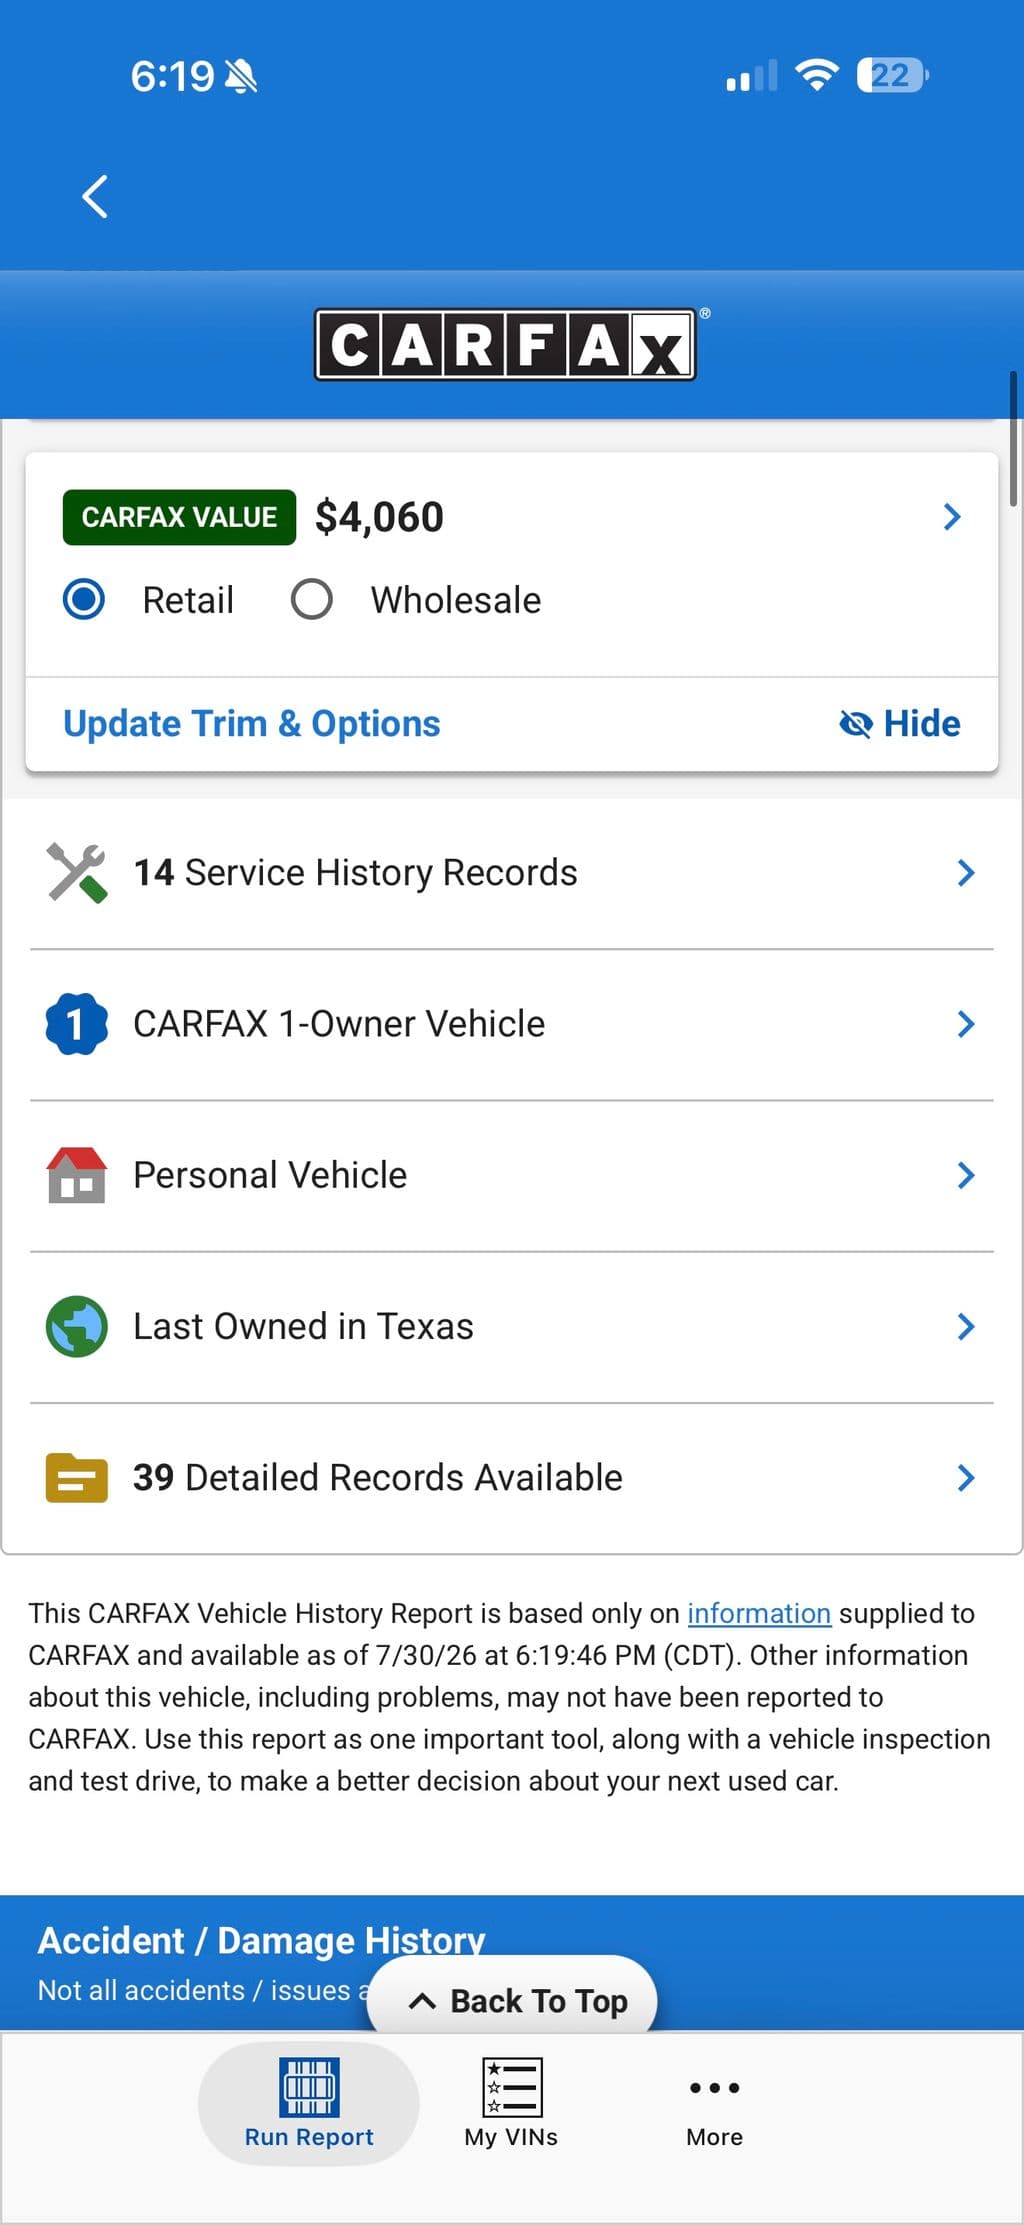Tap the back arrow icon
Screen dimensions: 1024x2225
pos(95,196)
